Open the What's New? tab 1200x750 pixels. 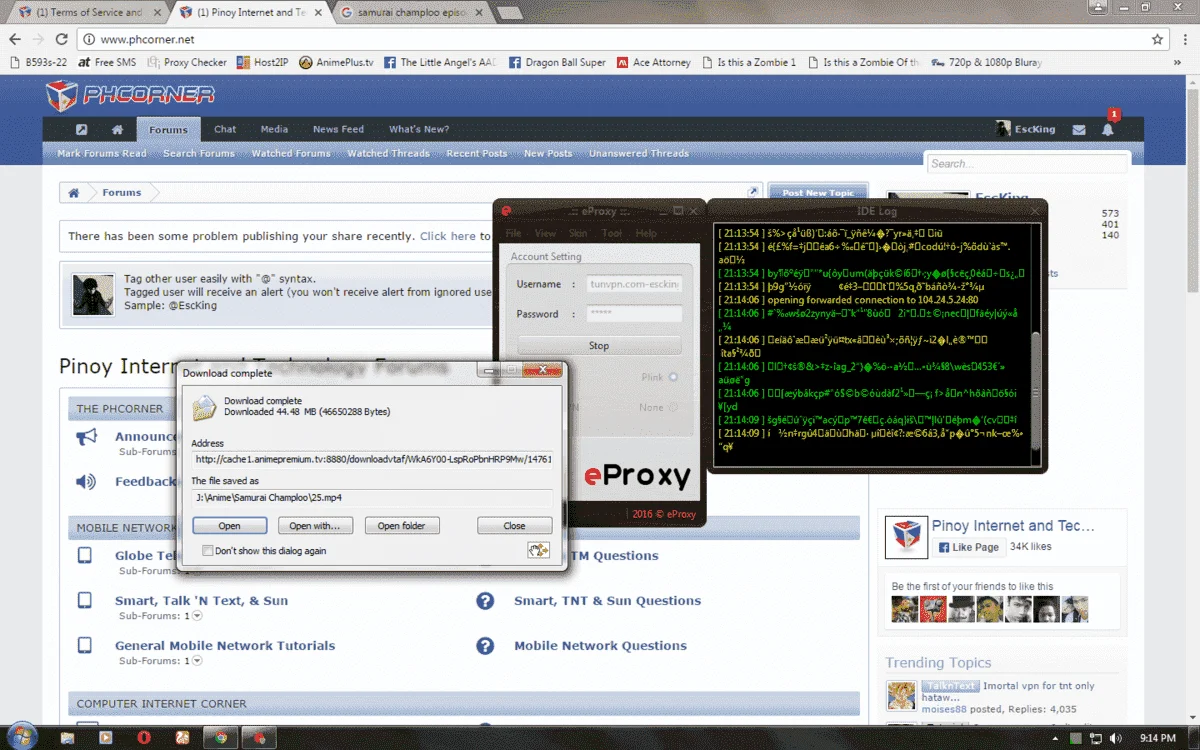(x=419, y=129)
